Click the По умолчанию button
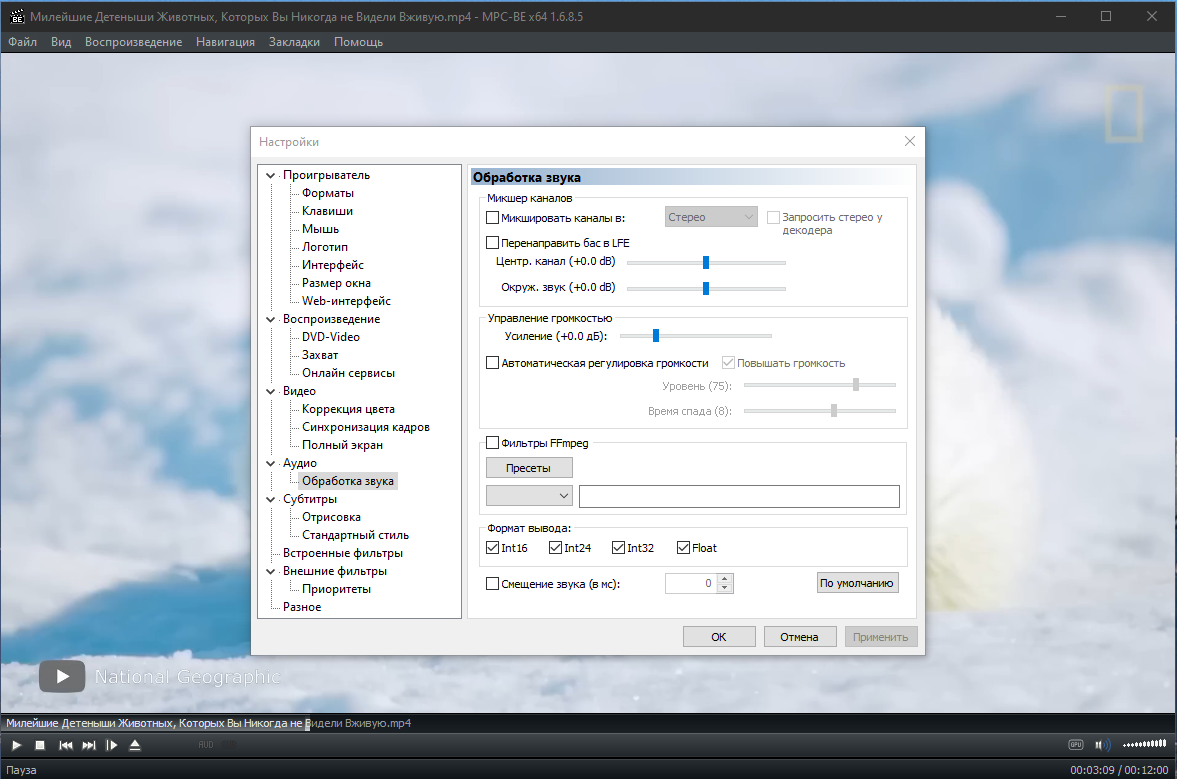This screenshot has width=1177, height=779. (x=857, y=583)
